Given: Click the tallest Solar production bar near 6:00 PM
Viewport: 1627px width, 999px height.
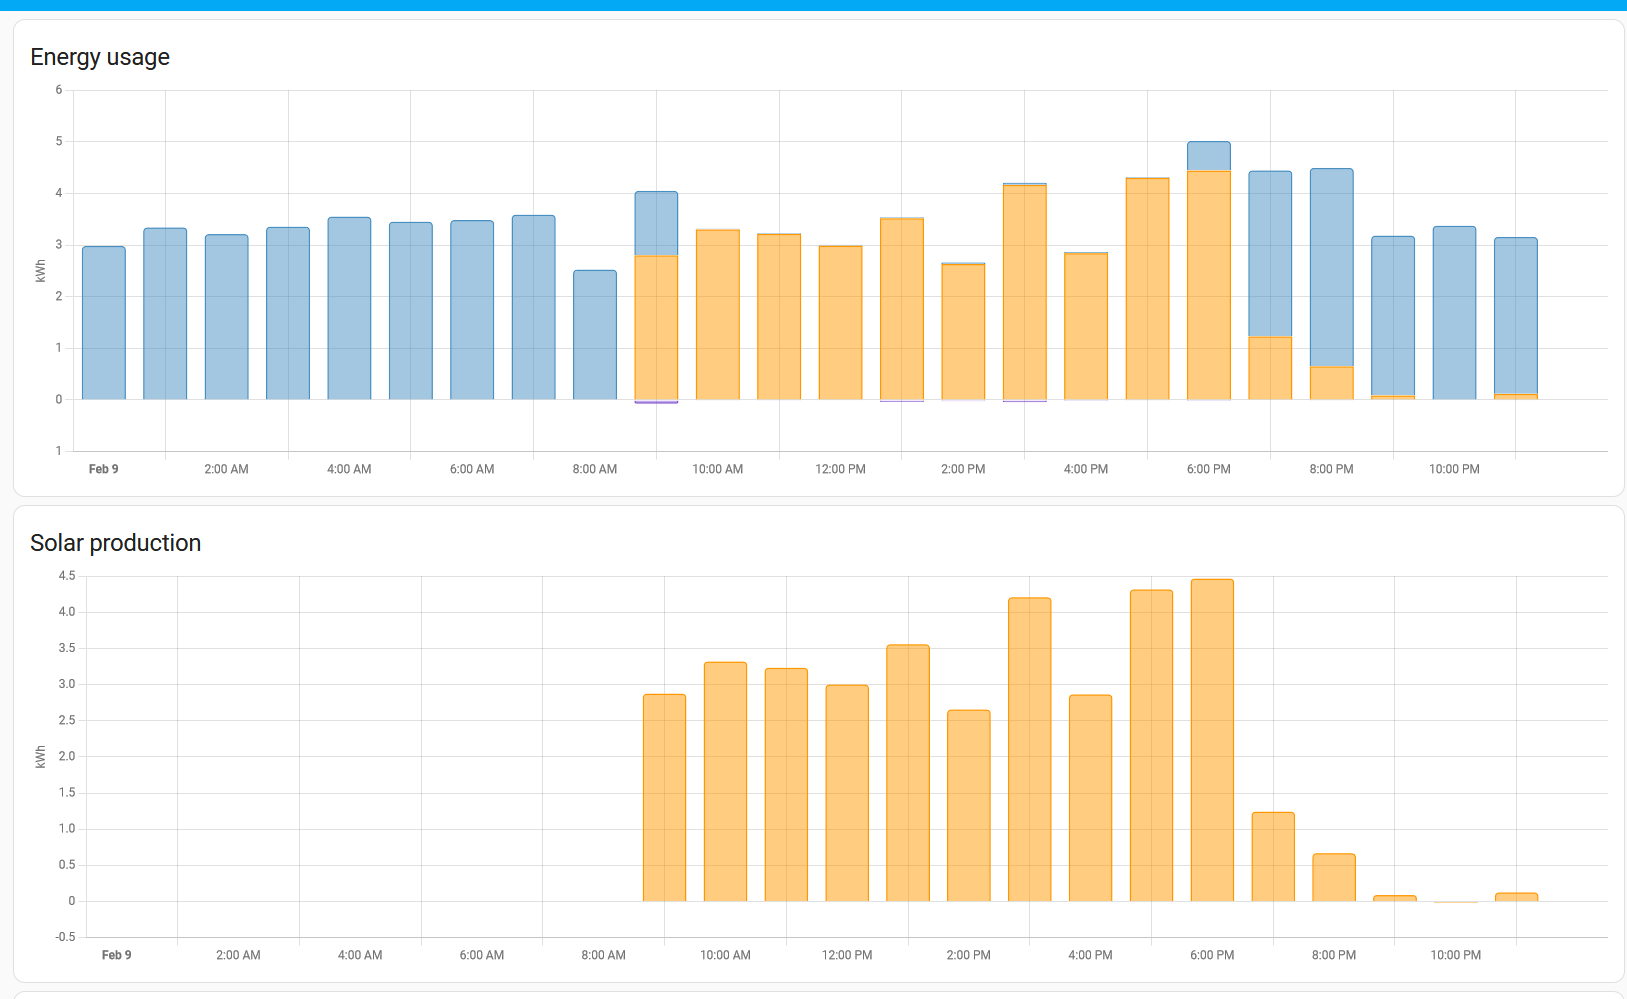Looking at the screenshot, I should (x=1211, y=740).
